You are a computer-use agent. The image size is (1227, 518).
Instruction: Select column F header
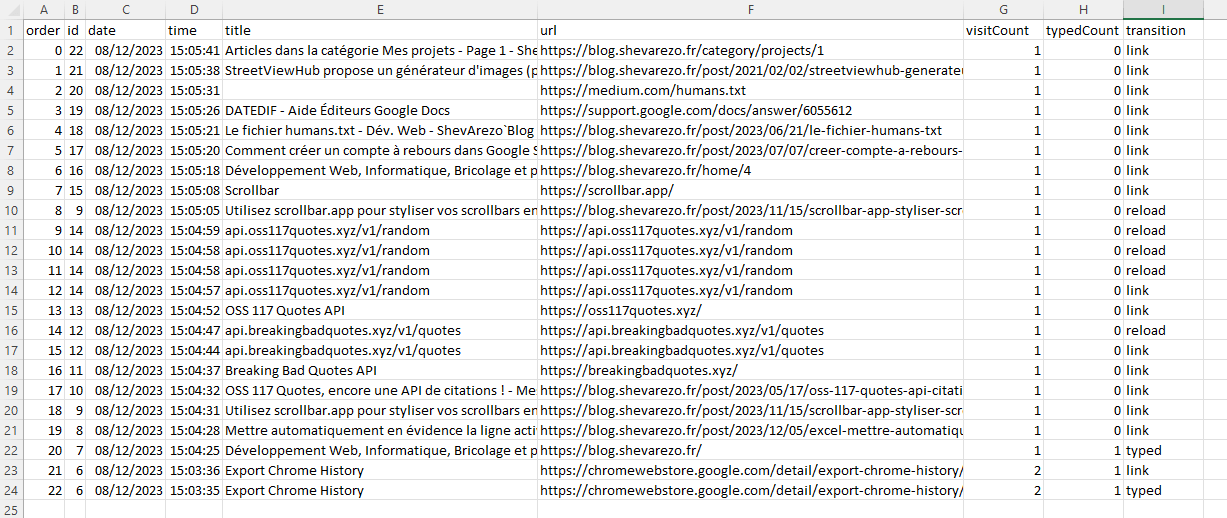(751, 9)
